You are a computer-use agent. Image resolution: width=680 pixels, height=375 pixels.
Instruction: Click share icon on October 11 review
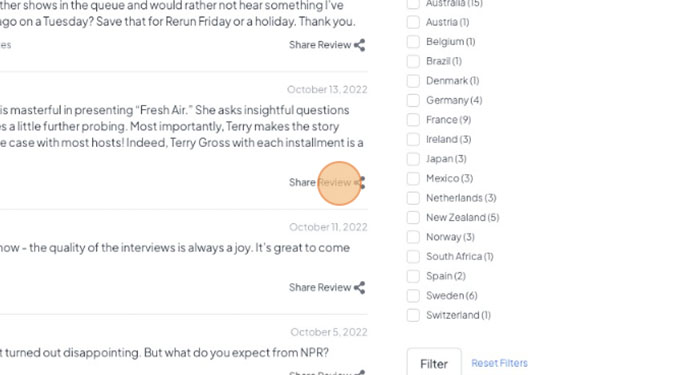coord(359,287)
